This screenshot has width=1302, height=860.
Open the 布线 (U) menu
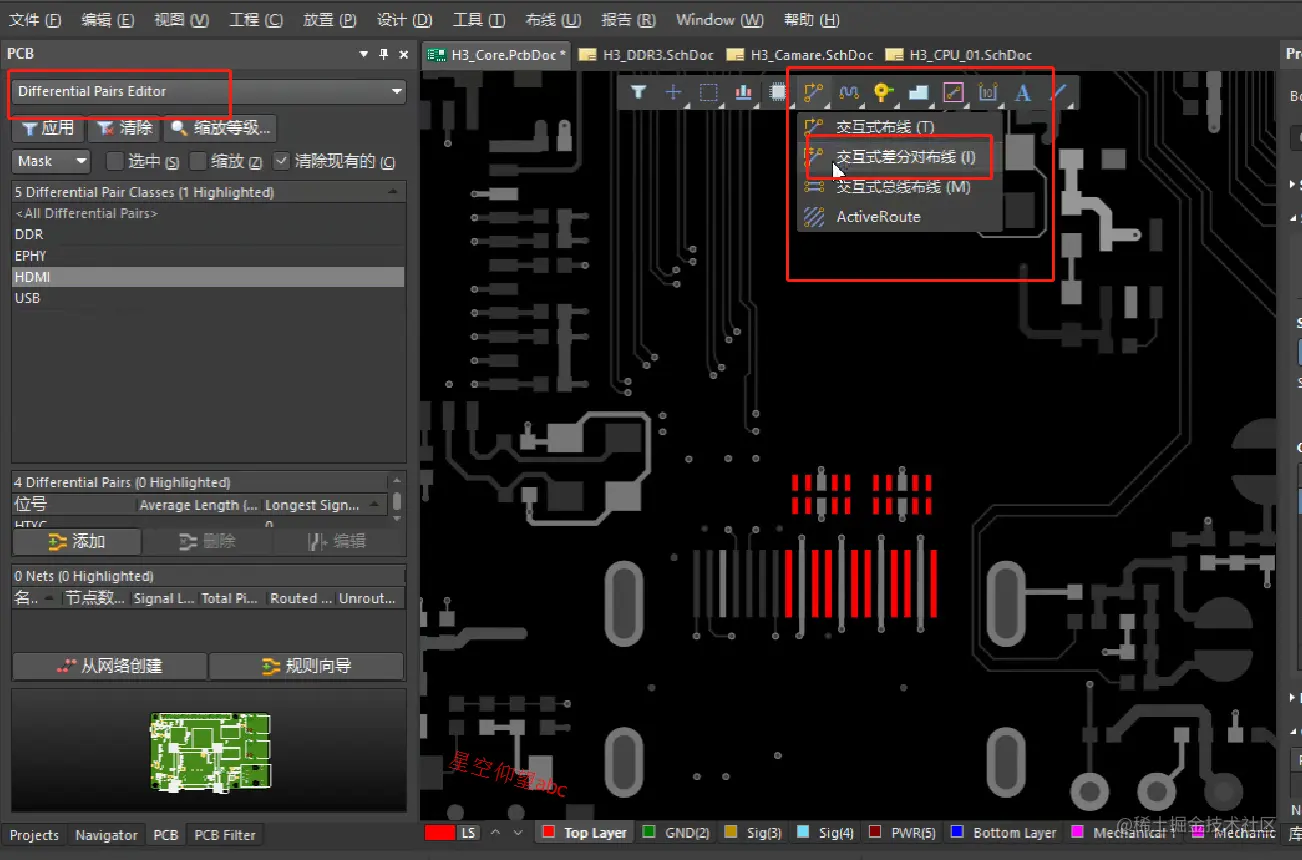point(553,20)
